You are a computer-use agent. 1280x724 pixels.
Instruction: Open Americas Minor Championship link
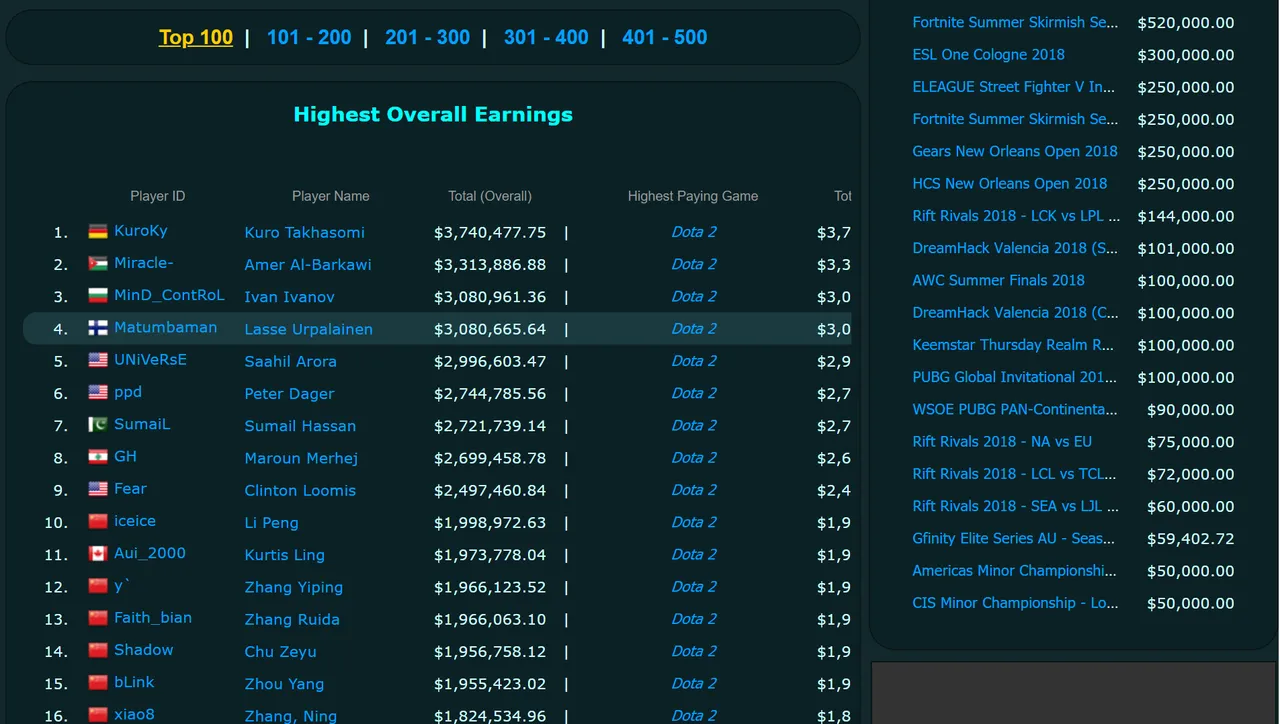pyautogui.click(x=1014, y=571)
